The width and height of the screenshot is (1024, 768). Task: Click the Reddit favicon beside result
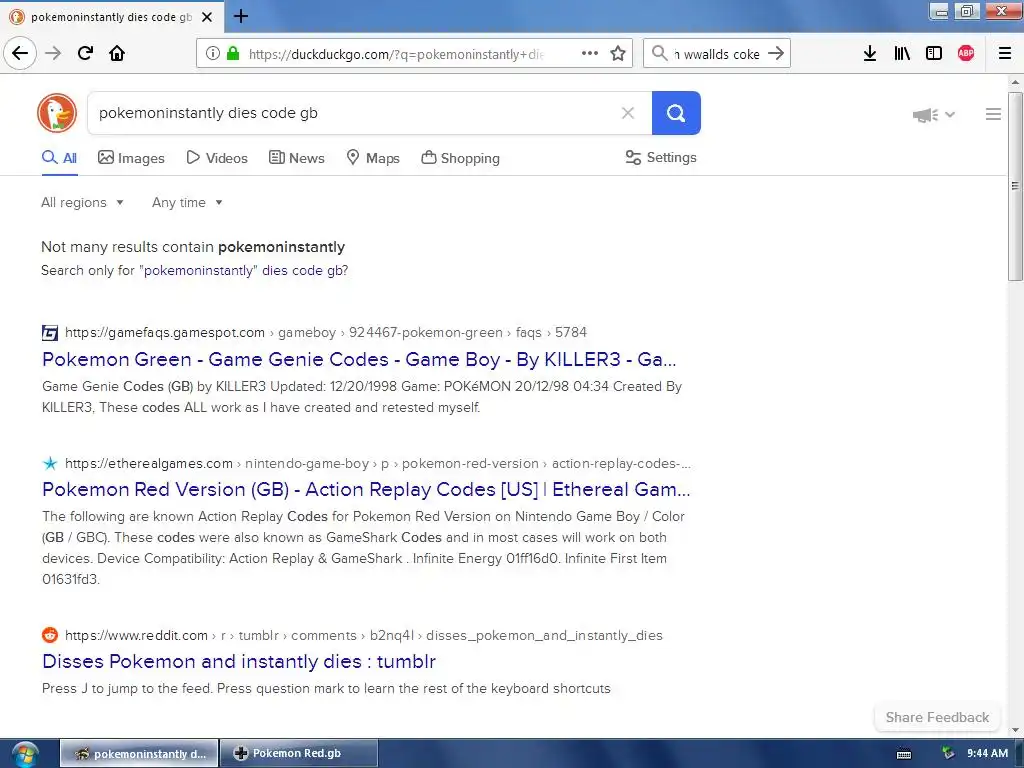pyautogui.click(x=50, y=635)
